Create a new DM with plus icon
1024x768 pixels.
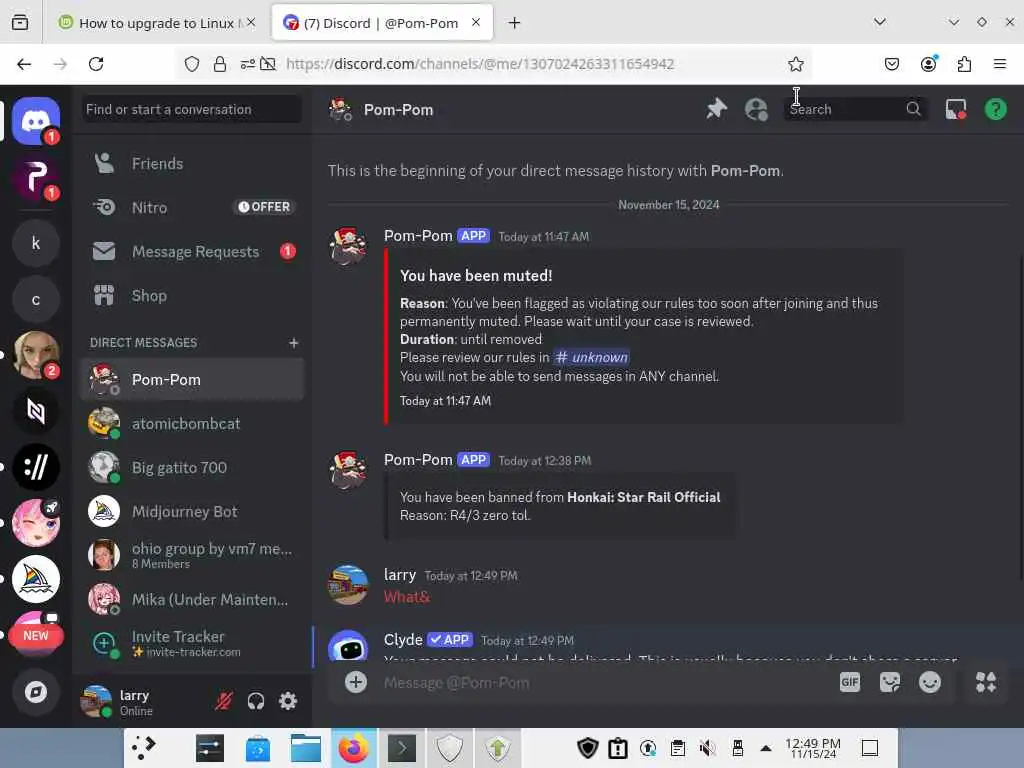tap(293, 343)
